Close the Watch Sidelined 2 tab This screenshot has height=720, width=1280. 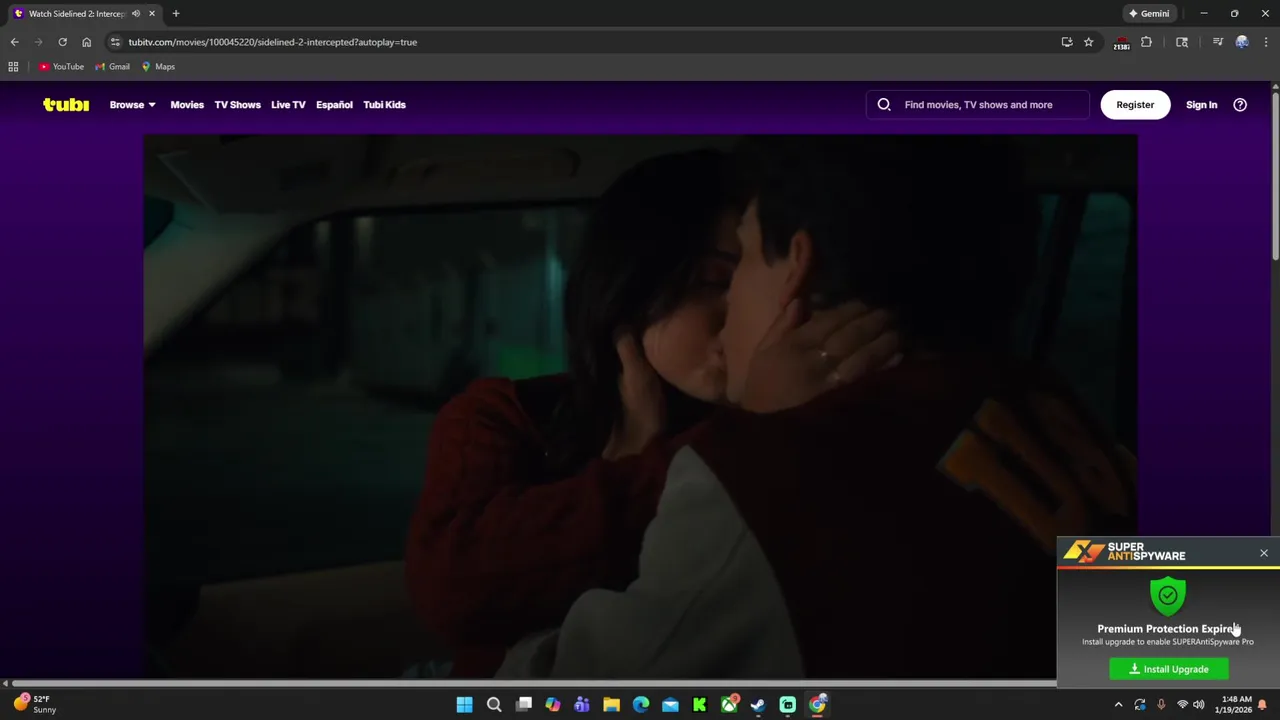pos(152,13)
